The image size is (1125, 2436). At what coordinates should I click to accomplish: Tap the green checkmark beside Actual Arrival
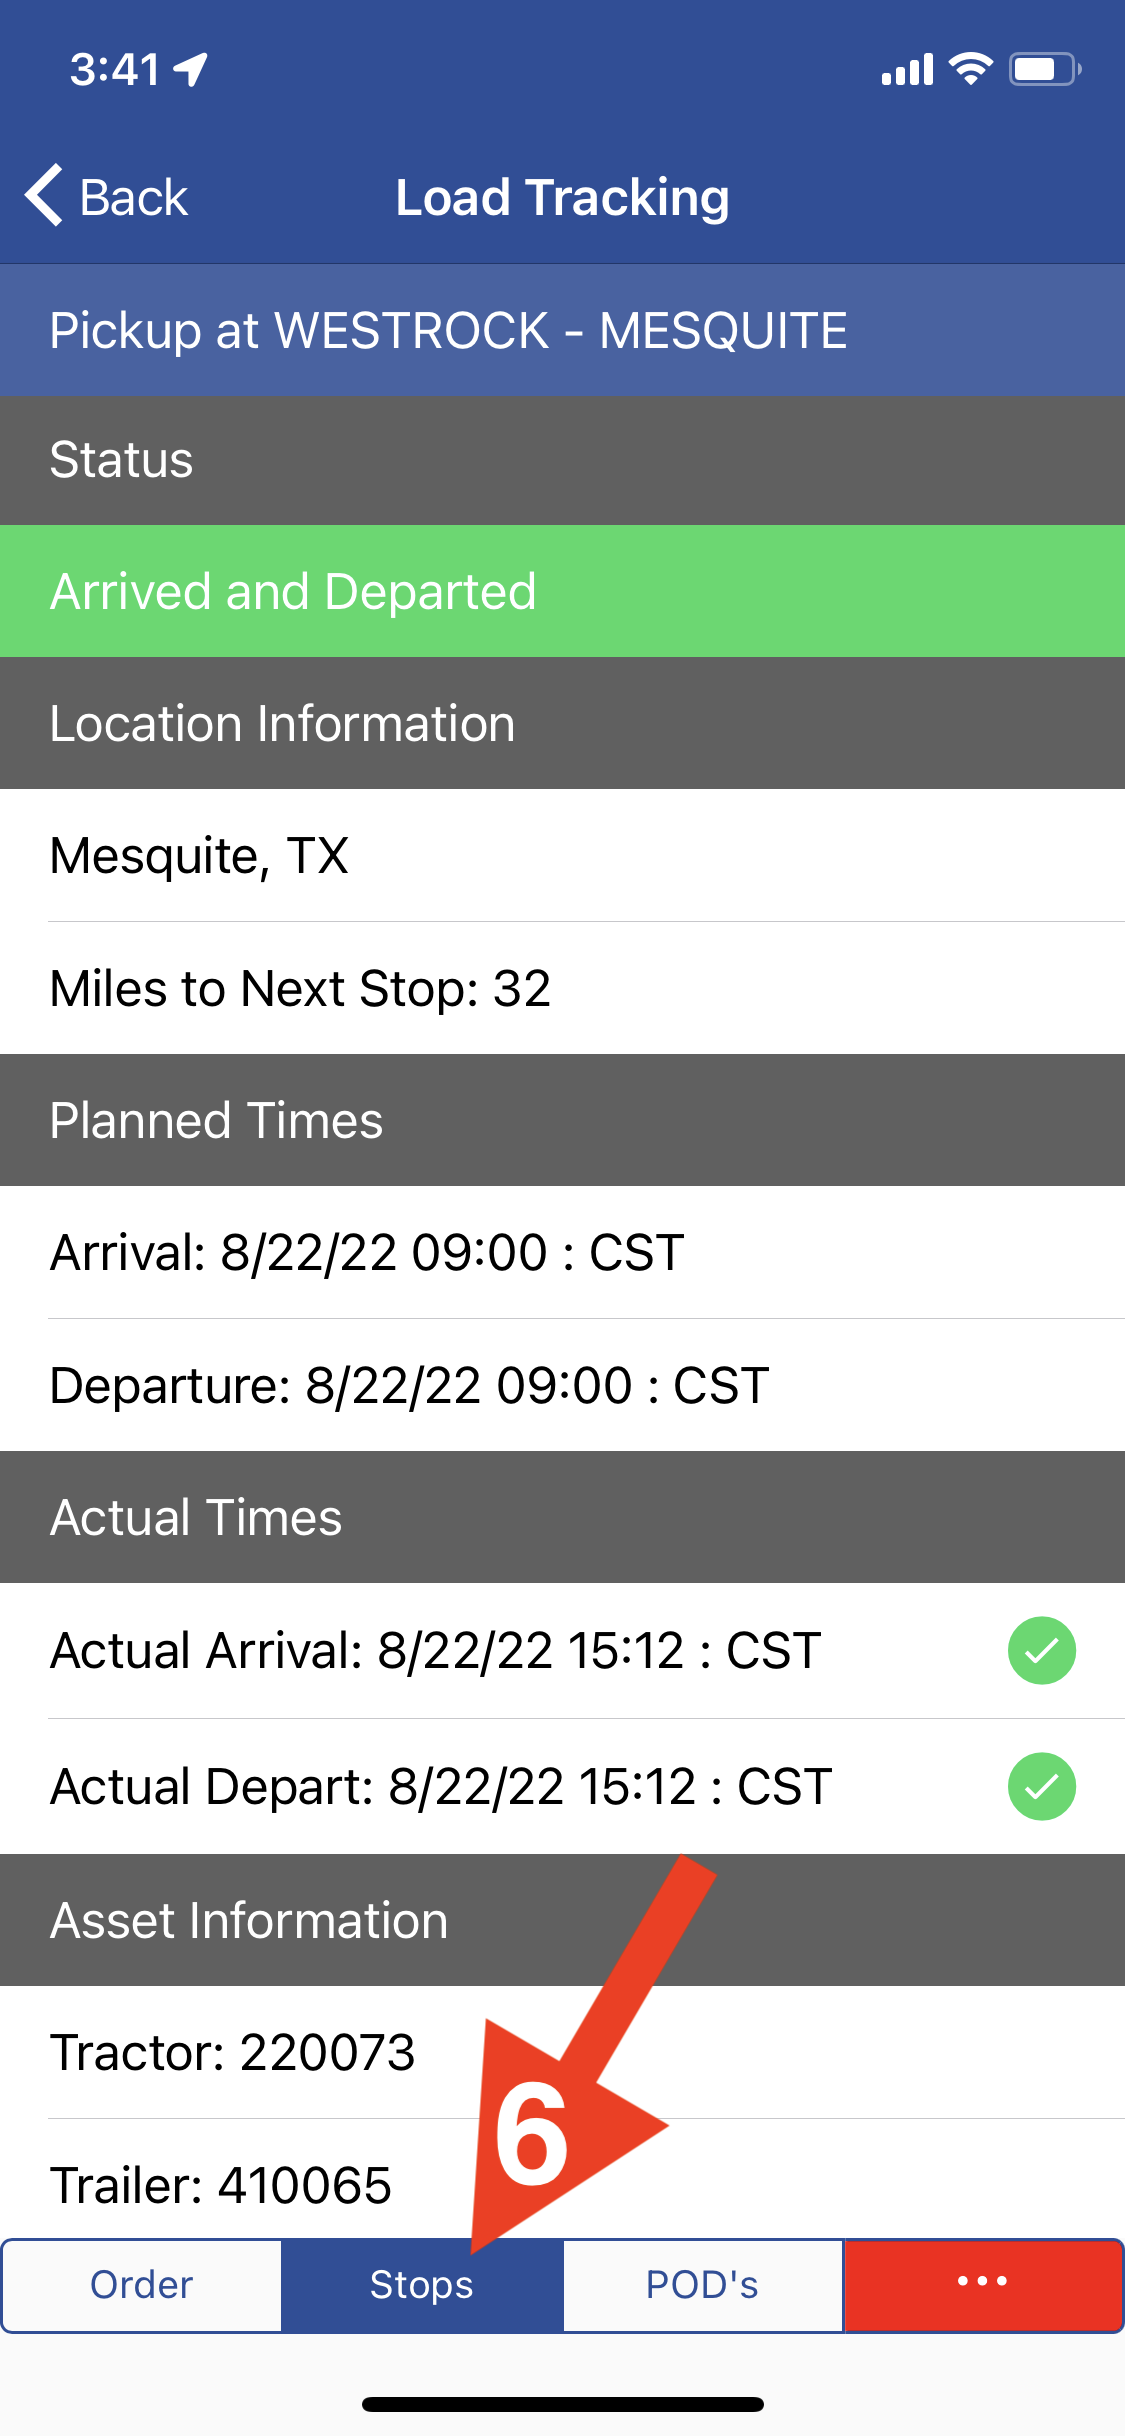pos(1041,1650)
